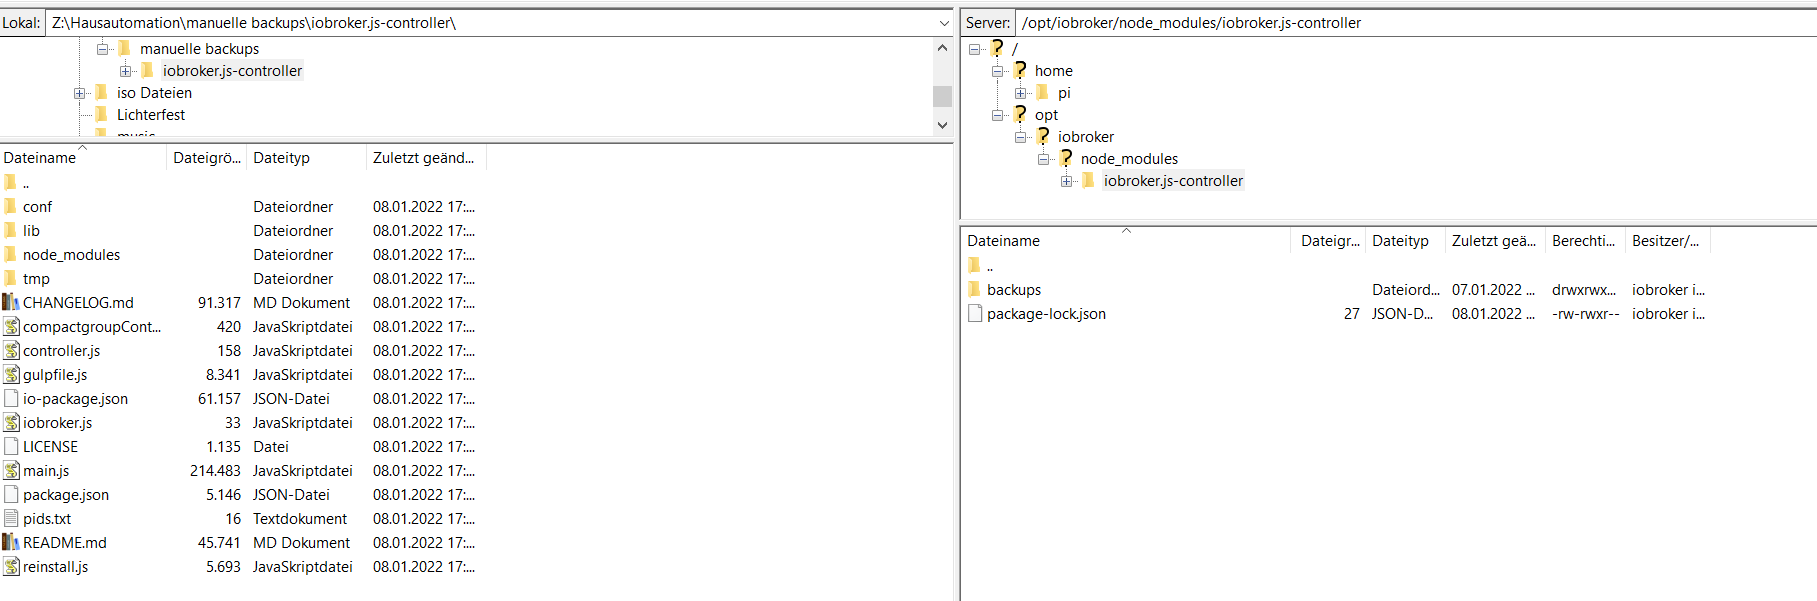This screenshot has width=1817, height=601.
Task: Expand local iobroker.js-controller tree node
Action: point(125,70)
